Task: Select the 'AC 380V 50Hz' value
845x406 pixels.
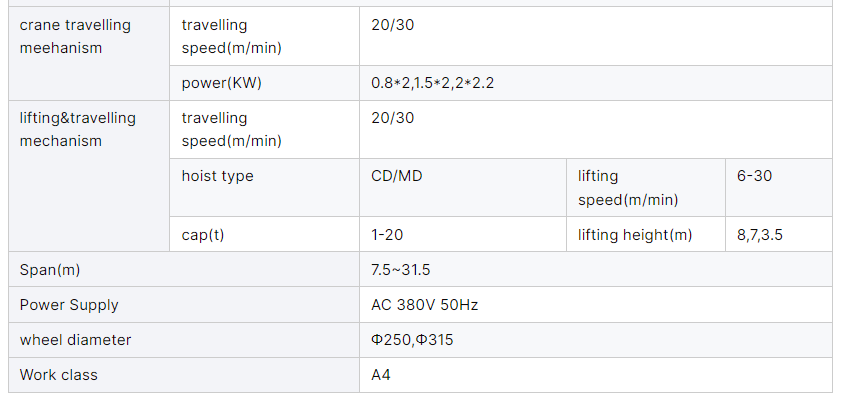Action: [x=417, y=305]
